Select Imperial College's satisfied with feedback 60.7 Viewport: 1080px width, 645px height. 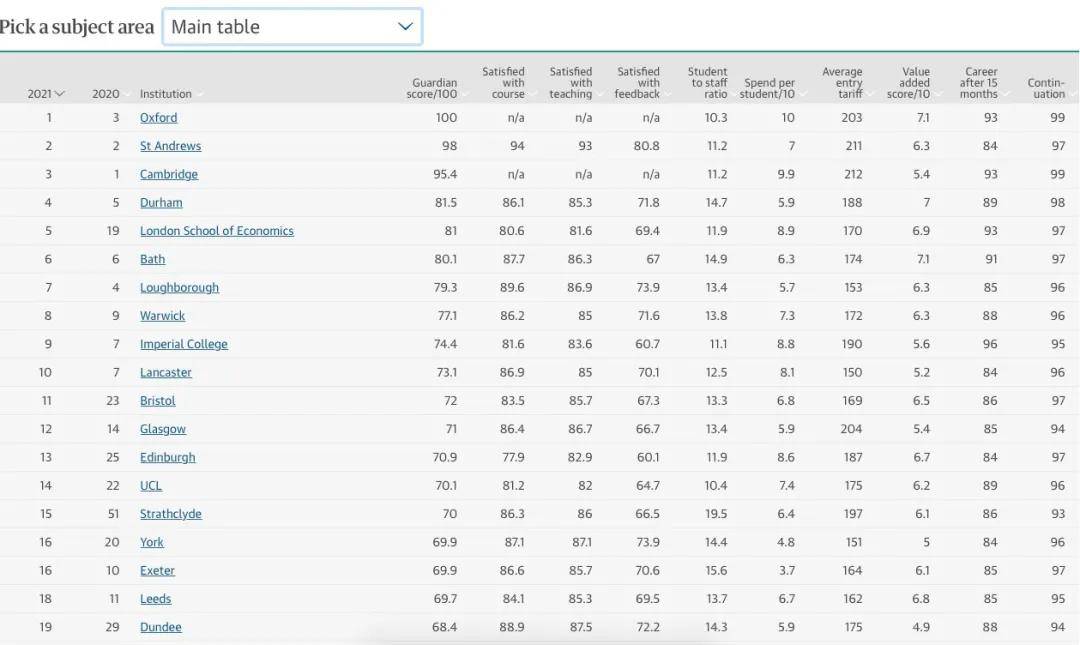click(647, 344)
